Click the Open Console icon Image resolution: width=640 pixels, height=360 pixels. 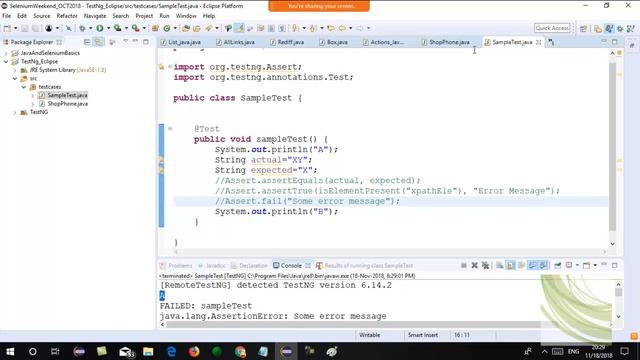[587, 265]
